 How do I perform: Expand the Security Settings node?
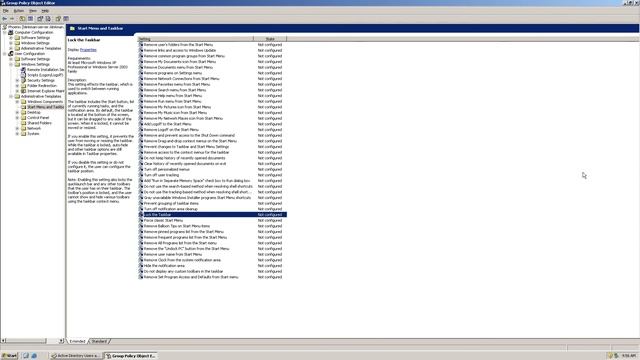17,80
